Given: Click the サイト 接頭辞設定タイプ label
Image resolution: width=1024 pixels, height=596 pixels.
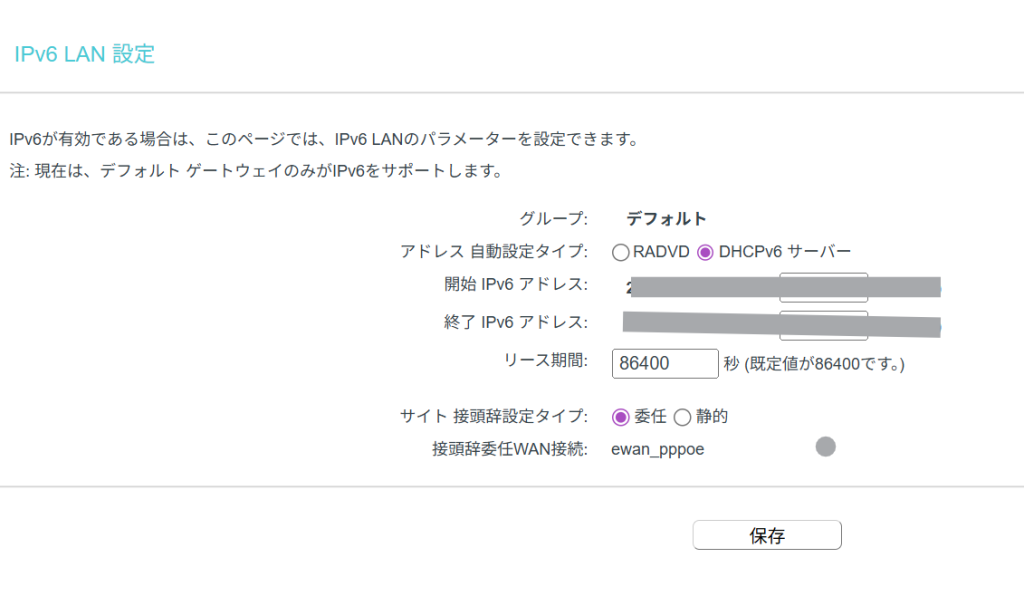Looking at the screenshot, I should pos(493,416).
